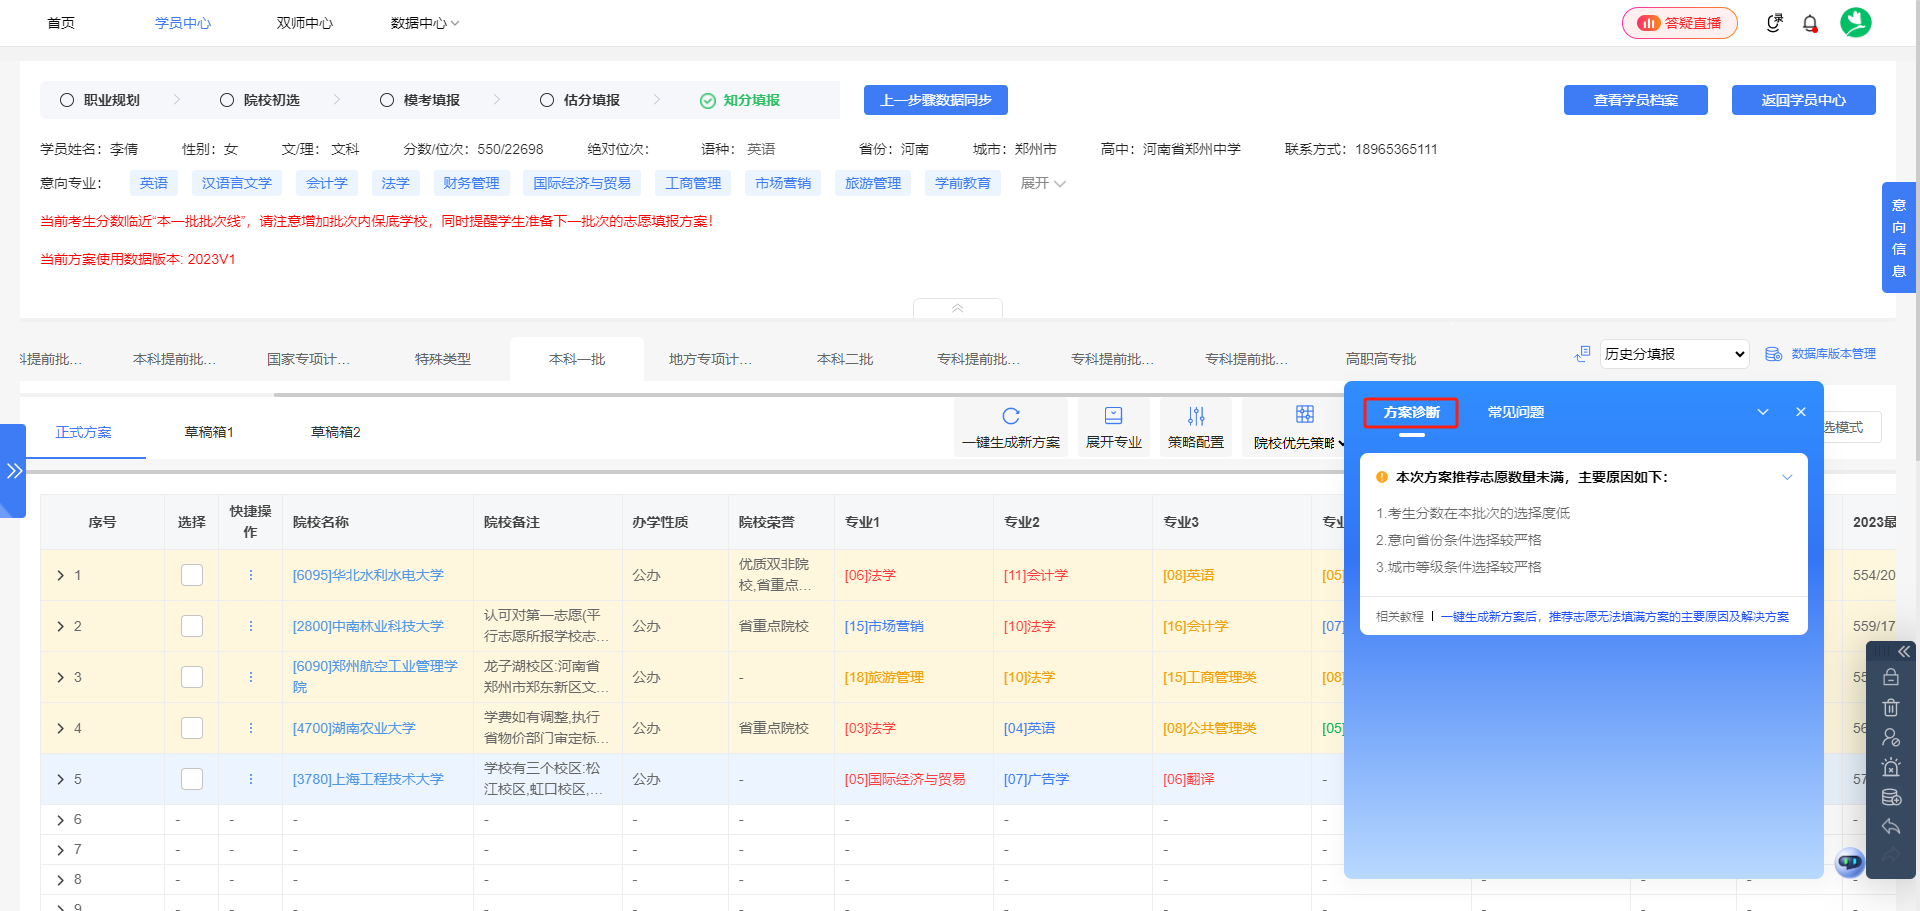
Task: Open the notification bell
Action: [x=1810, y=23]
